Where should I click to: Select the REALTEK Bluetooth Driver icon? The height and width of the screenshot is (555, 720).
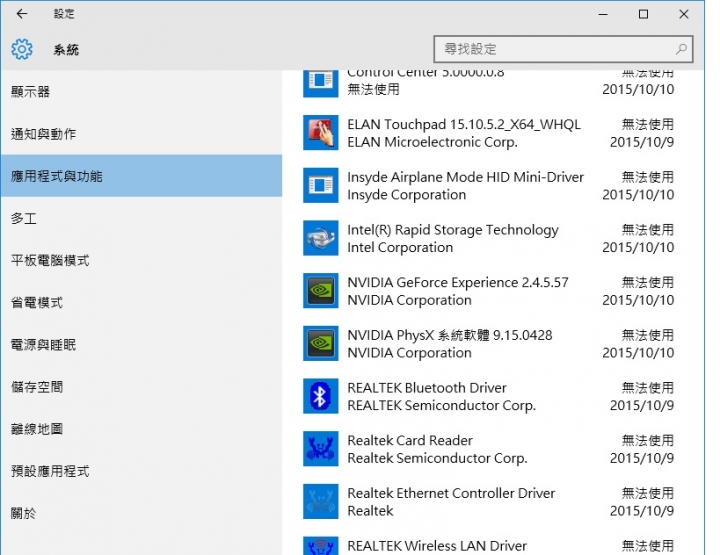coord(321,396)
